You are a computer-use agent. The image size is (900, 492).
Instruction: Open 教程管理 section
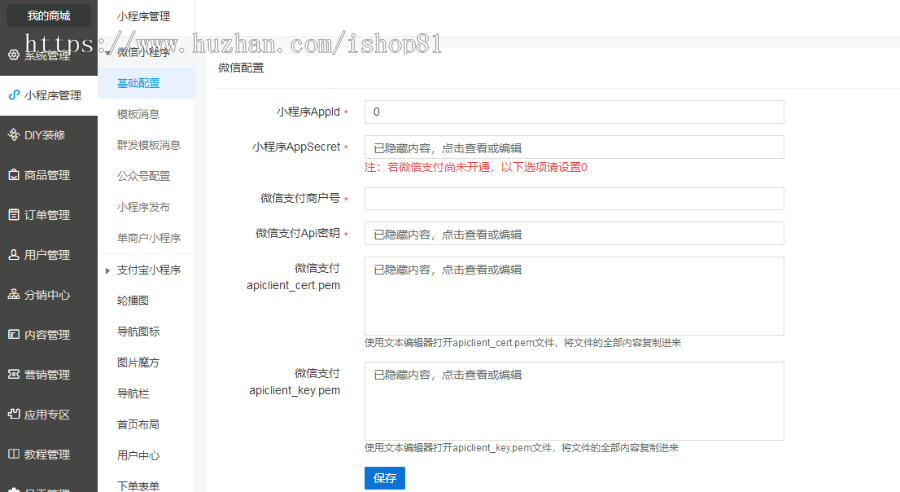point(49,454)
